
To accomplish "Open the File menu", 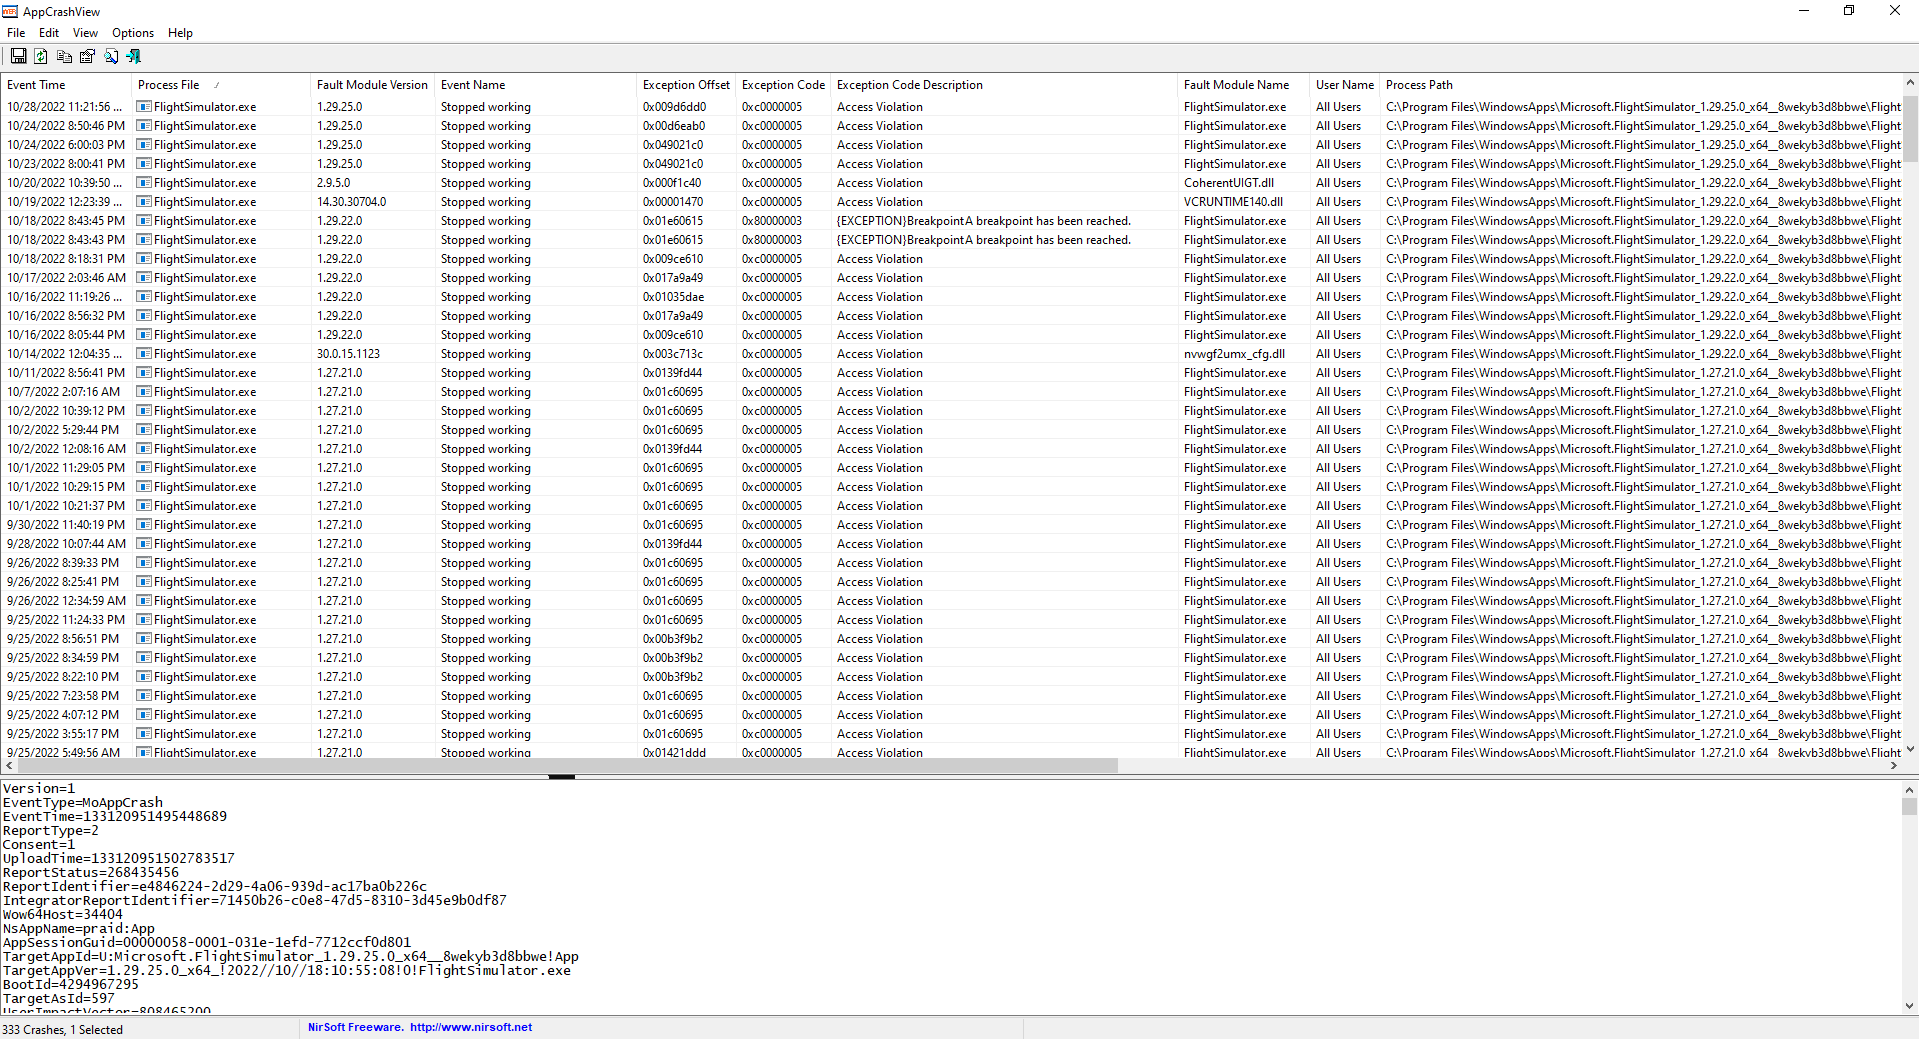I will coord(16,32).
